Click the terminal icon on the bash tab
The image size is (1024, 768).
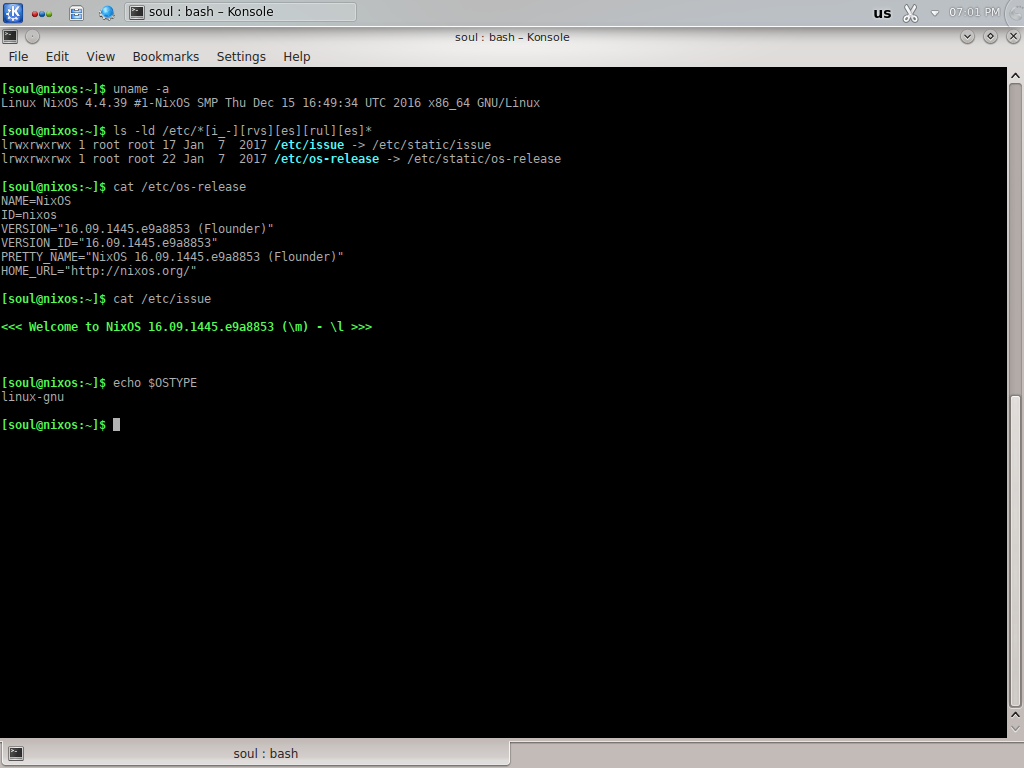click(16, 754)
